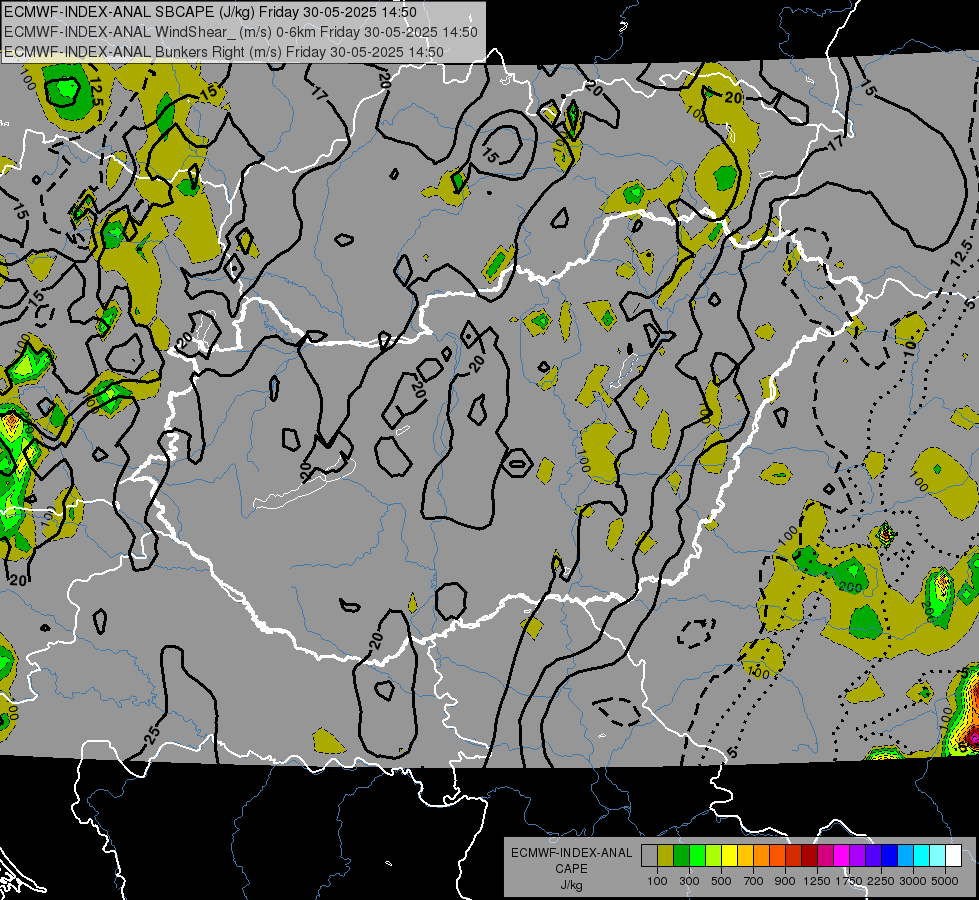Click the 700 legend scale label
The image size is (979, 900).
pyautogui.click(x=754, y=881)
